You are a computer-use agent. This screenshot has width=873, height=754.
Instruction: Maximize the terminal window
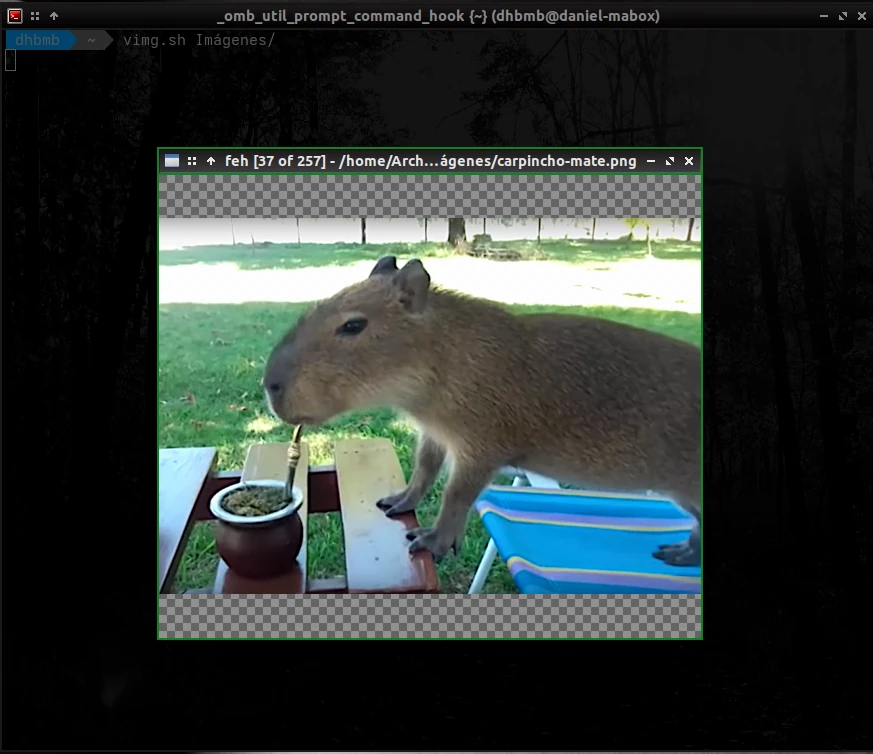(x=843, y=16)
